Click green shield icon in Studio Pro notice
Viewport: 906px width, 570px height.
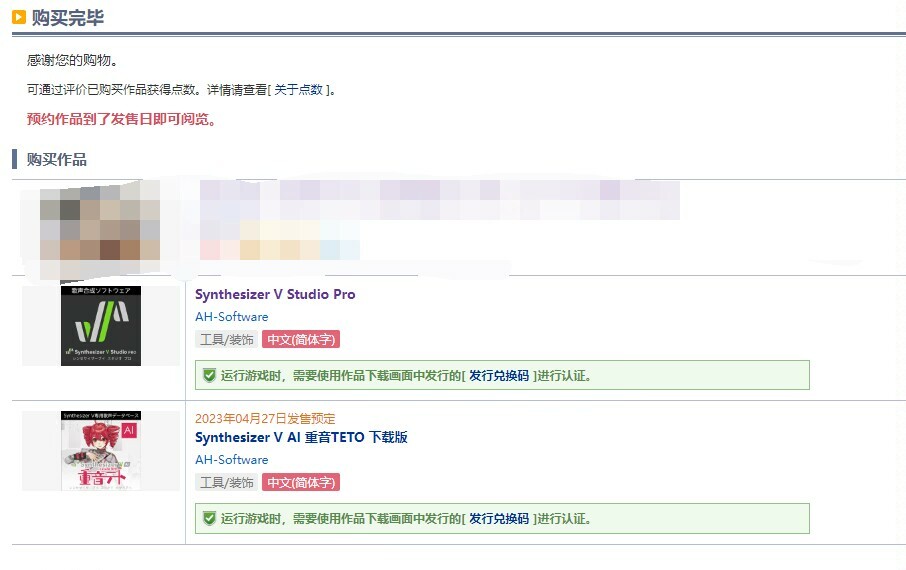point(209,376)
